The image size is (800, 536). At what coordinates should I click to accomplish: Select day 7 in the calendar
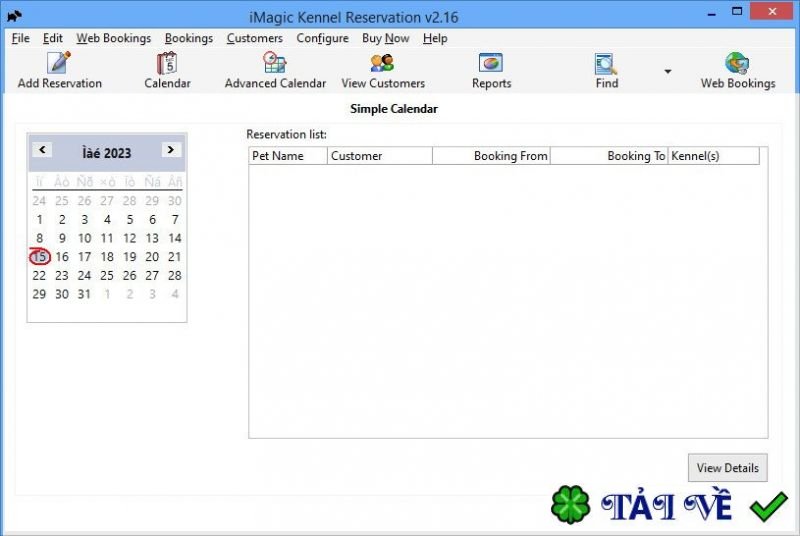(x=175, y=219)
